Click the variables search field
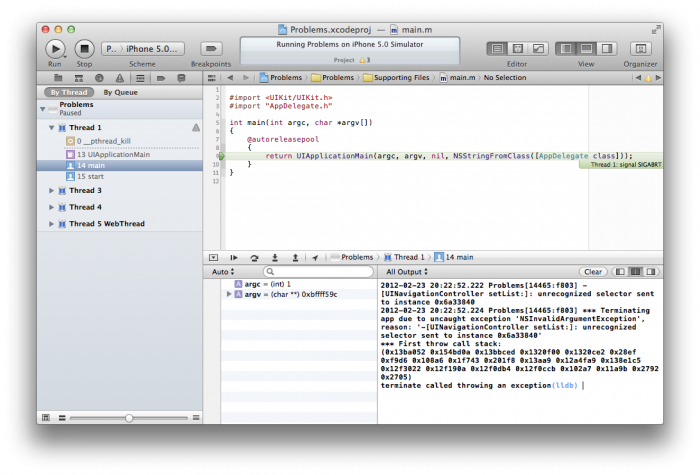This screenshot has width=700, height=475. (318, 271)
